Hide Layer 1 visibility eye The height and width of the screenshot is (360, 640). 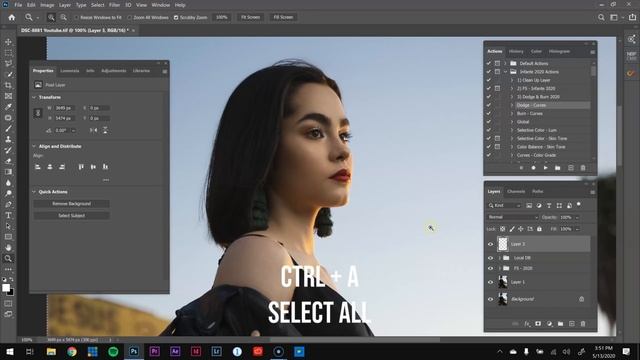(491, 282)
